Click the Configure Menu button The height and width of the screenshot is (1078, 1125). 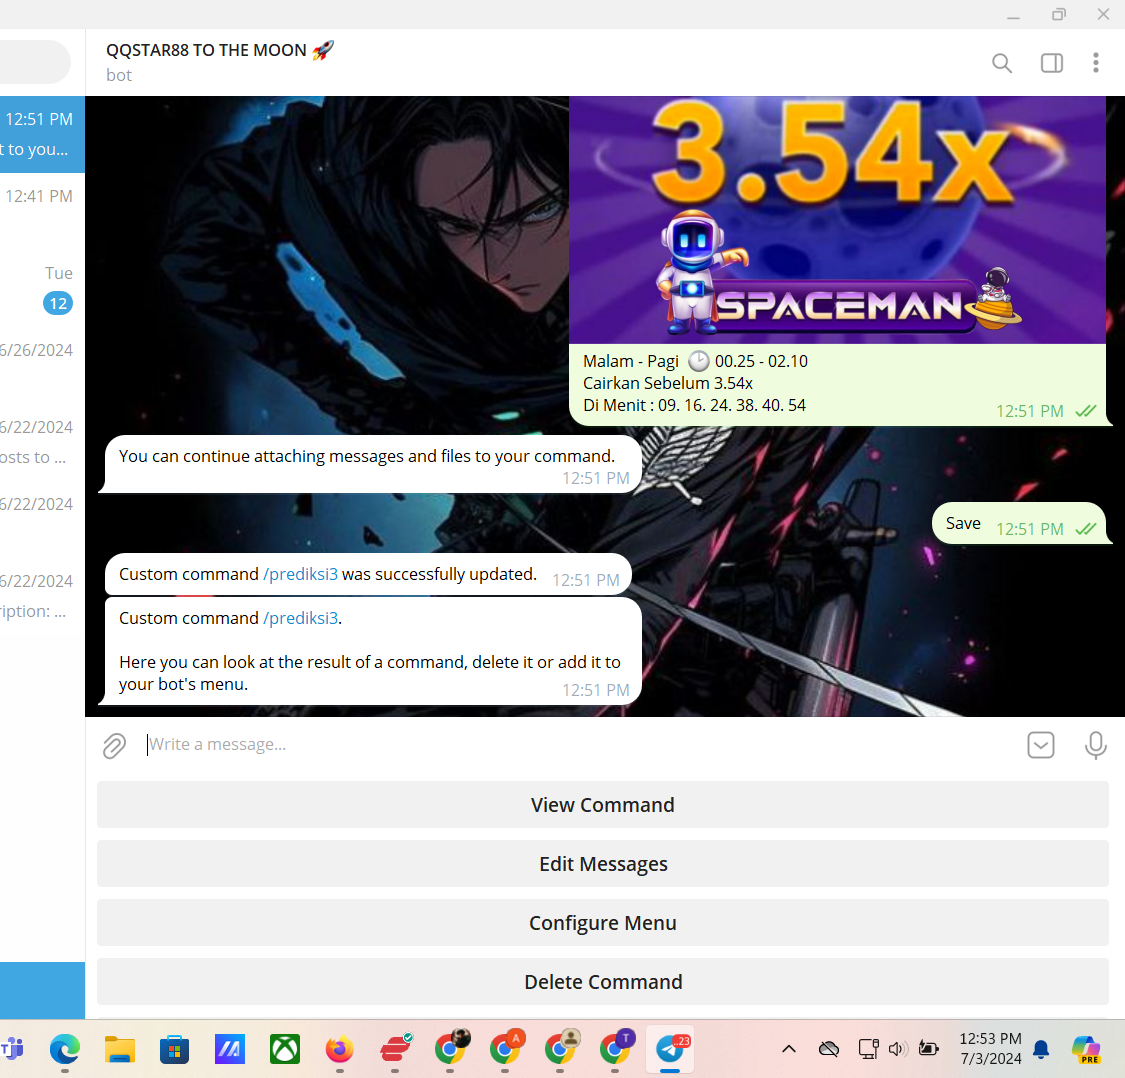[x=603, y=922]
